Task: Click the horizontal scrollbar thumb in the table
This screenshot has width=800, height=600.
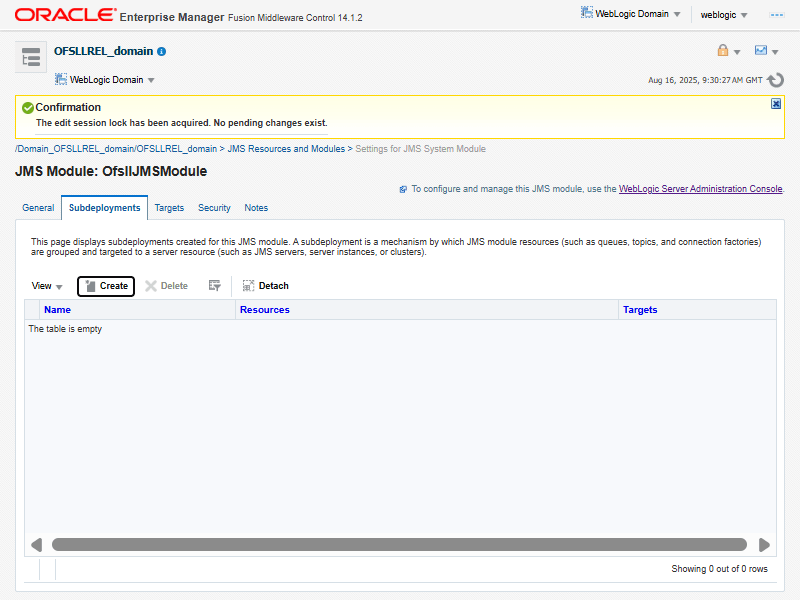Action: [x=399, y=545]
